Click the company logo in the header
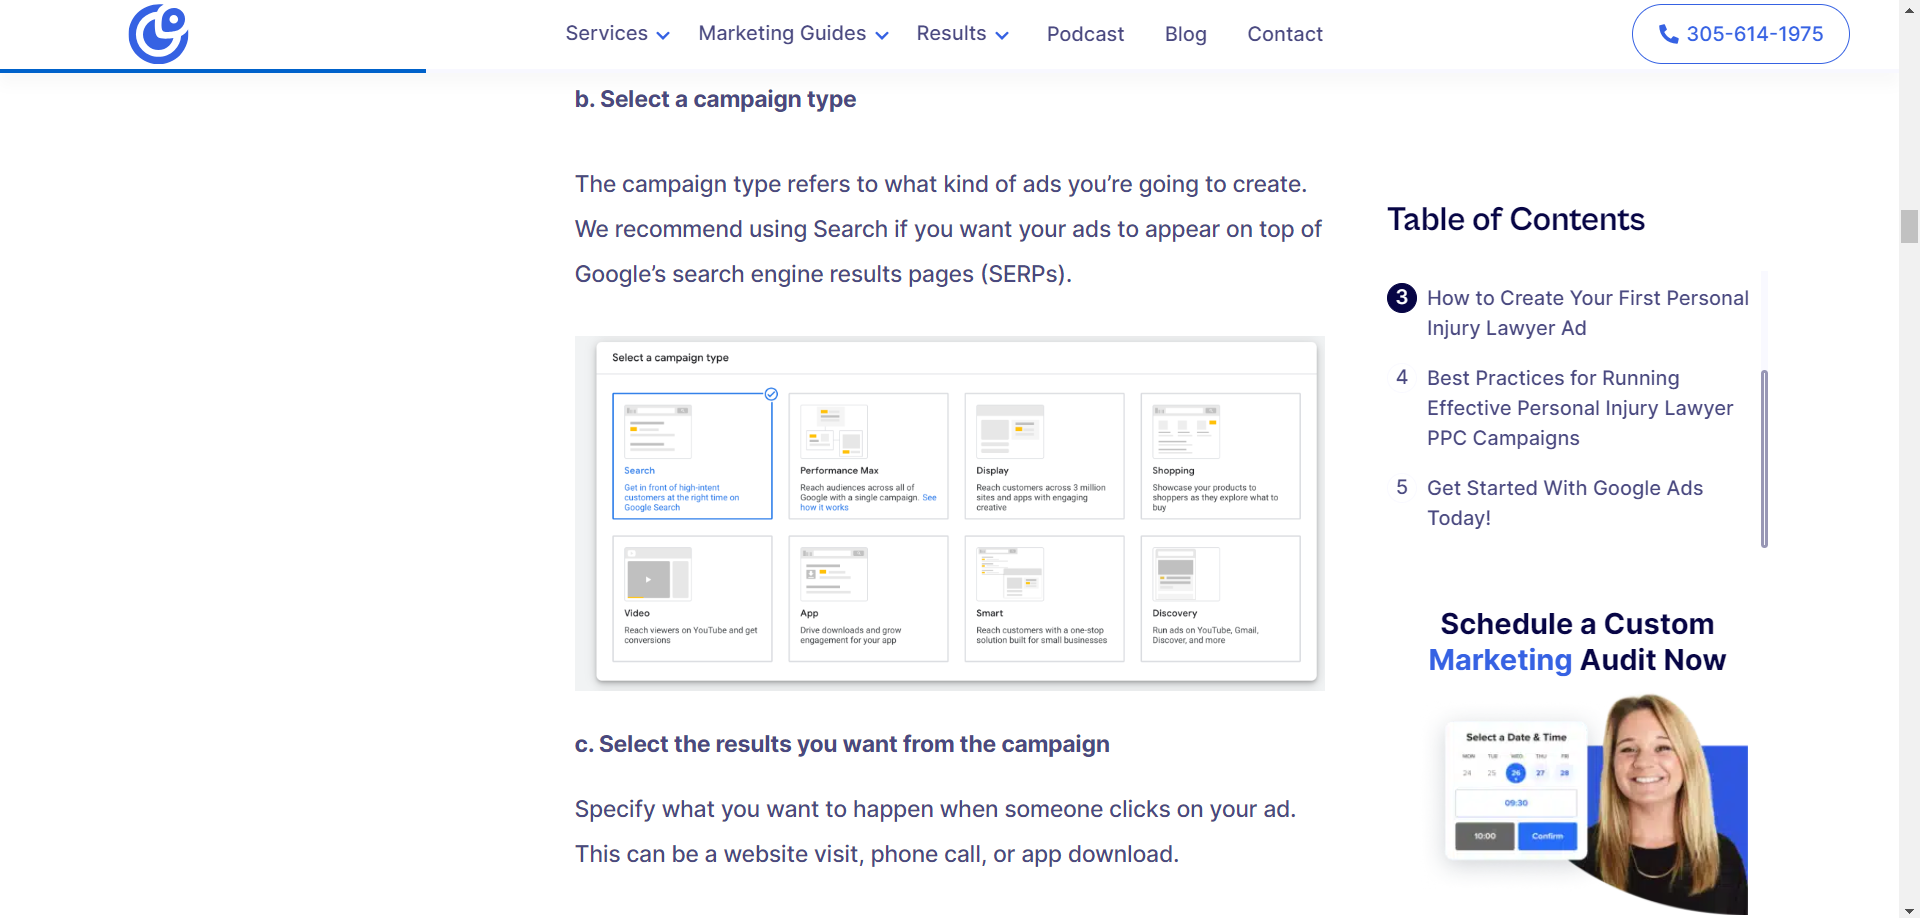This screenshot has height=918, width=1920. (158, 34)
